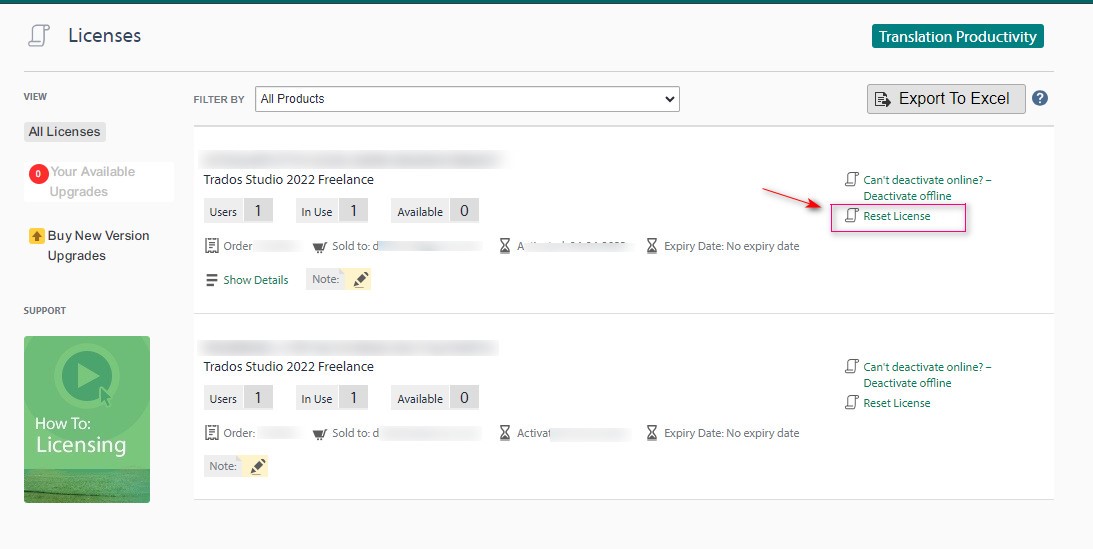
Task: Click first license Expiry Date text
Action: [731, 246]
